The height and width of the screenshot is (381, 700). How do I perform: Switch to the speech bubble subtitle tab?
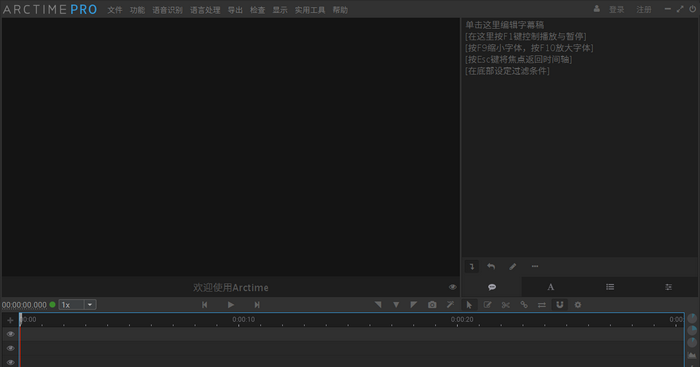click(x=492, y=287)
